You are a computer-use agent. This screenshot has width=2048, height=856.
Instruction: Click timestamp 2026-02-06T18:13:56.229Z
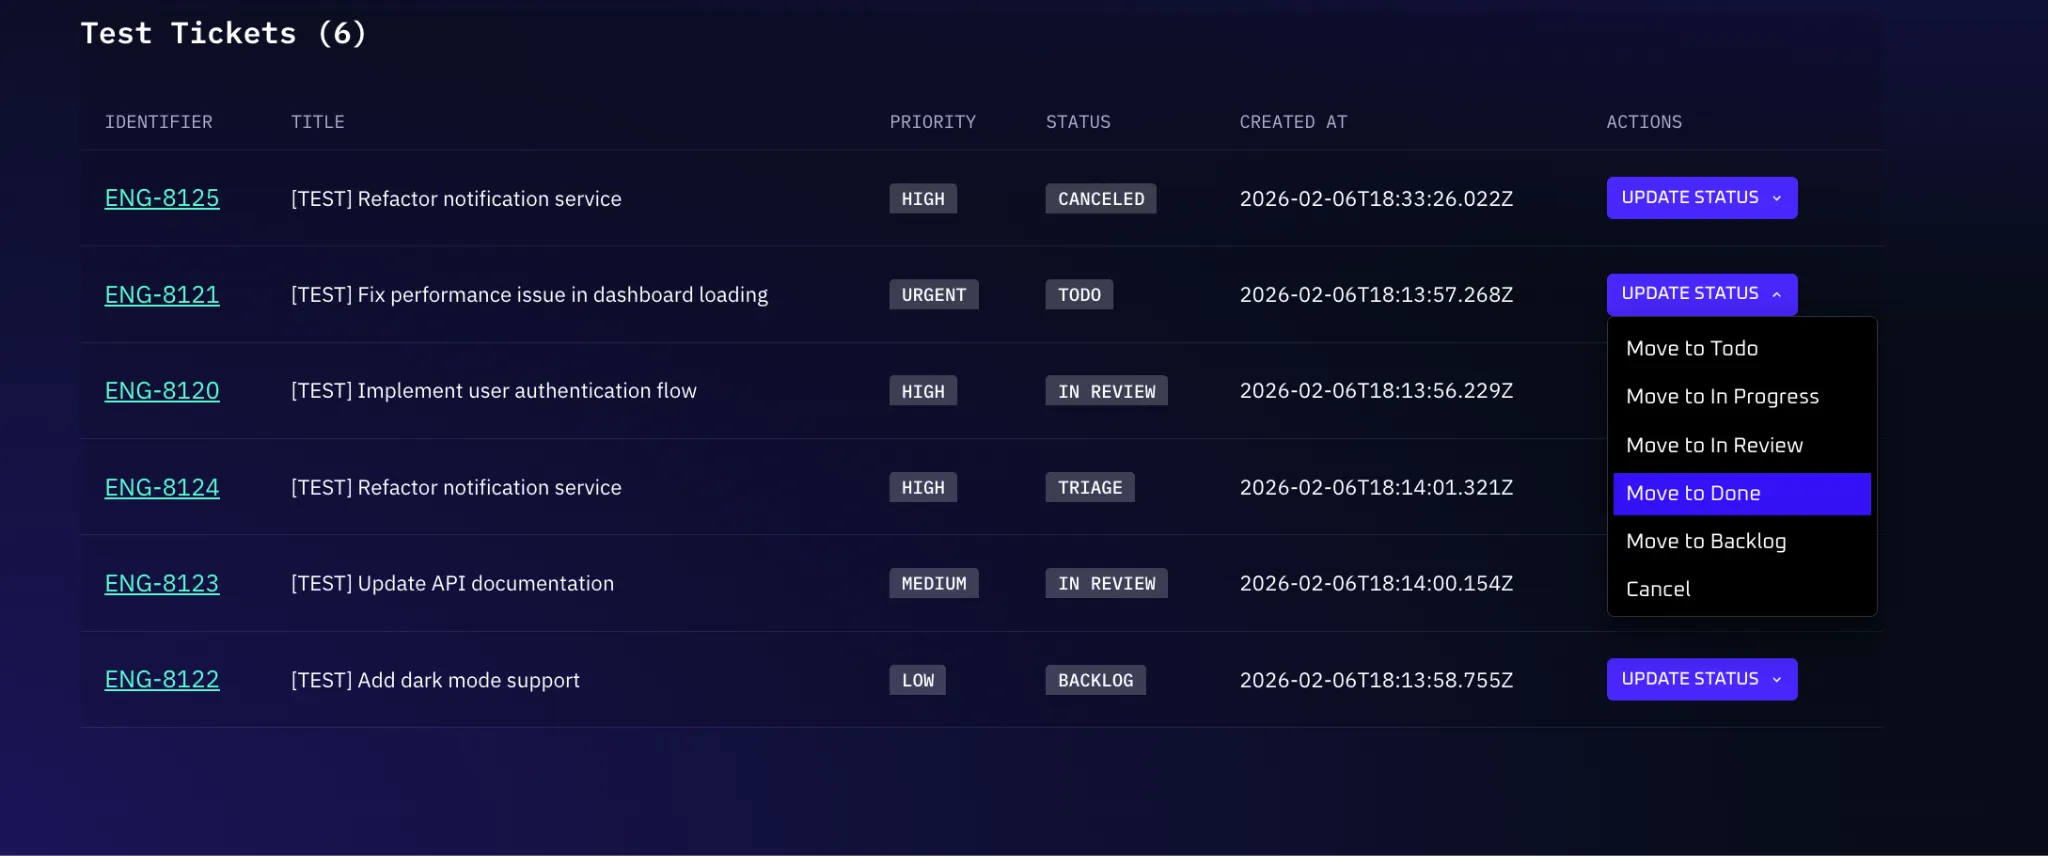1376,390
